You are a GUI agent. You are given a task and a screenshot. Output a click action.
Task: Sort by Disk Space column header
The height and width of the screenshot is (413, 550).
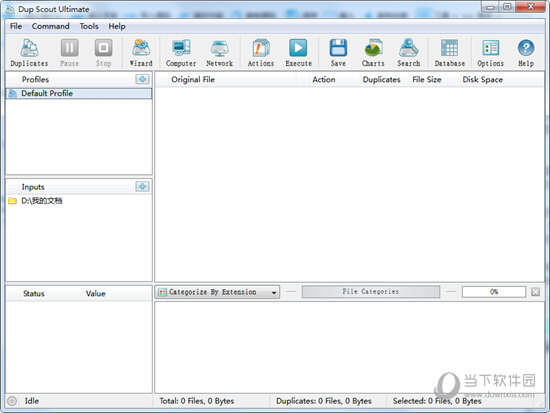tap(483, 80)
